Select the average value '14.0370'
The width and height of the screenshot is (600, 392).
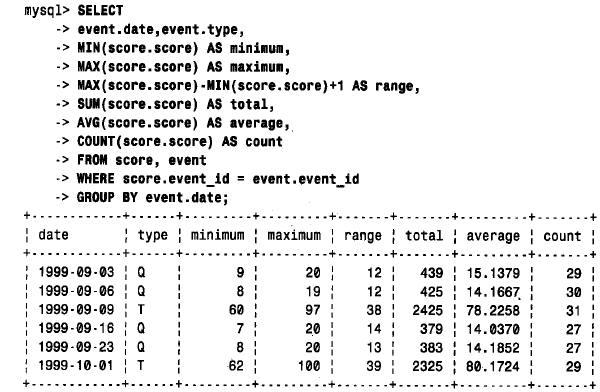click(x=493, y=329)
